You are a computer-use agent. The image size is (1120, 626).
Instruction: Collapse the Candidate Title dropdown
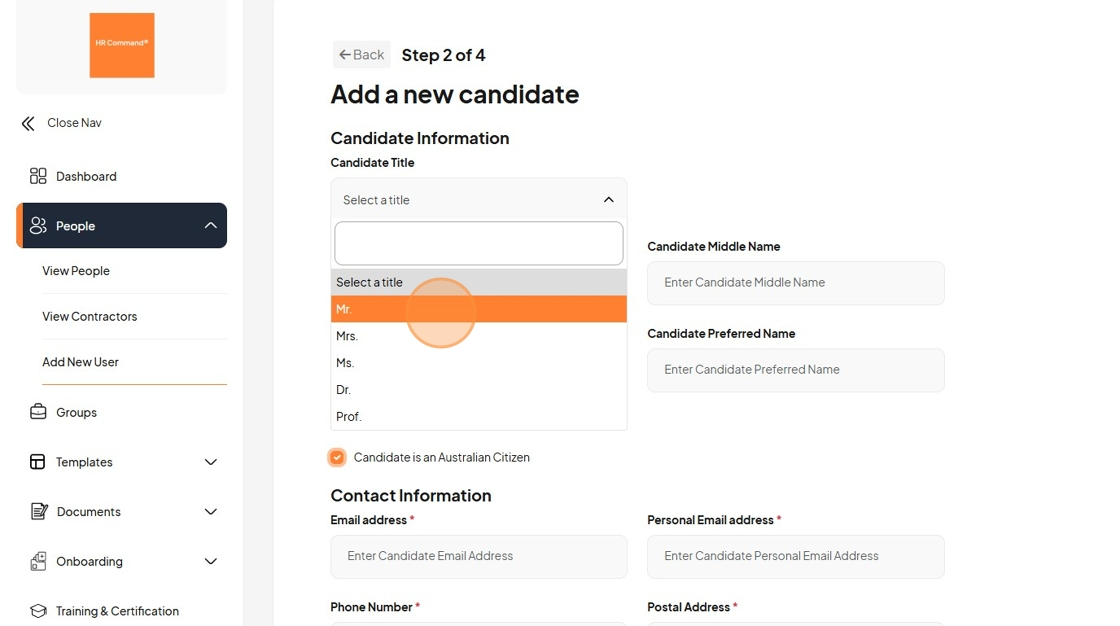pyautogui.click(x=609, y=200)
